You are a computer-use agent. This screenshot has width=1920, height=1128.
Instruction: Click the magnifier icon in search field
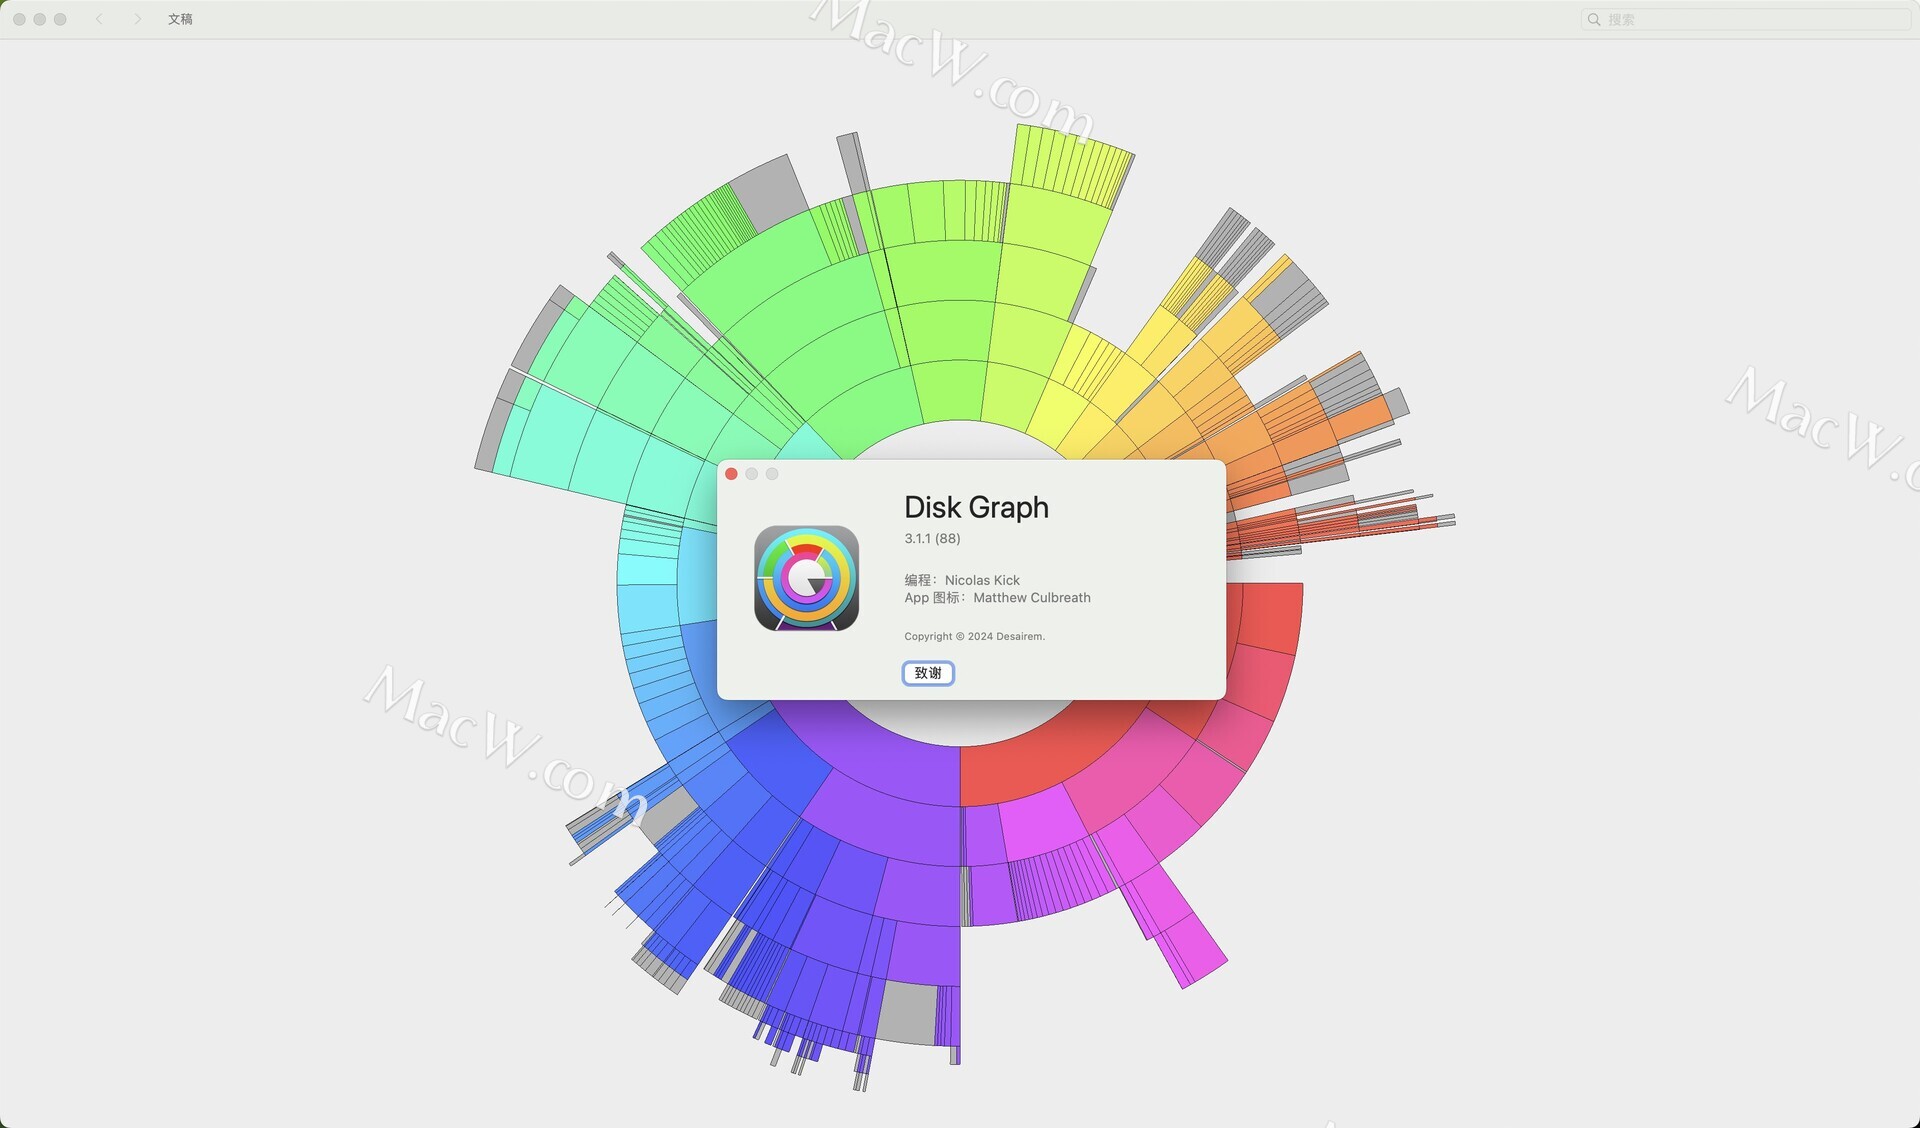tap(1594, 19)
